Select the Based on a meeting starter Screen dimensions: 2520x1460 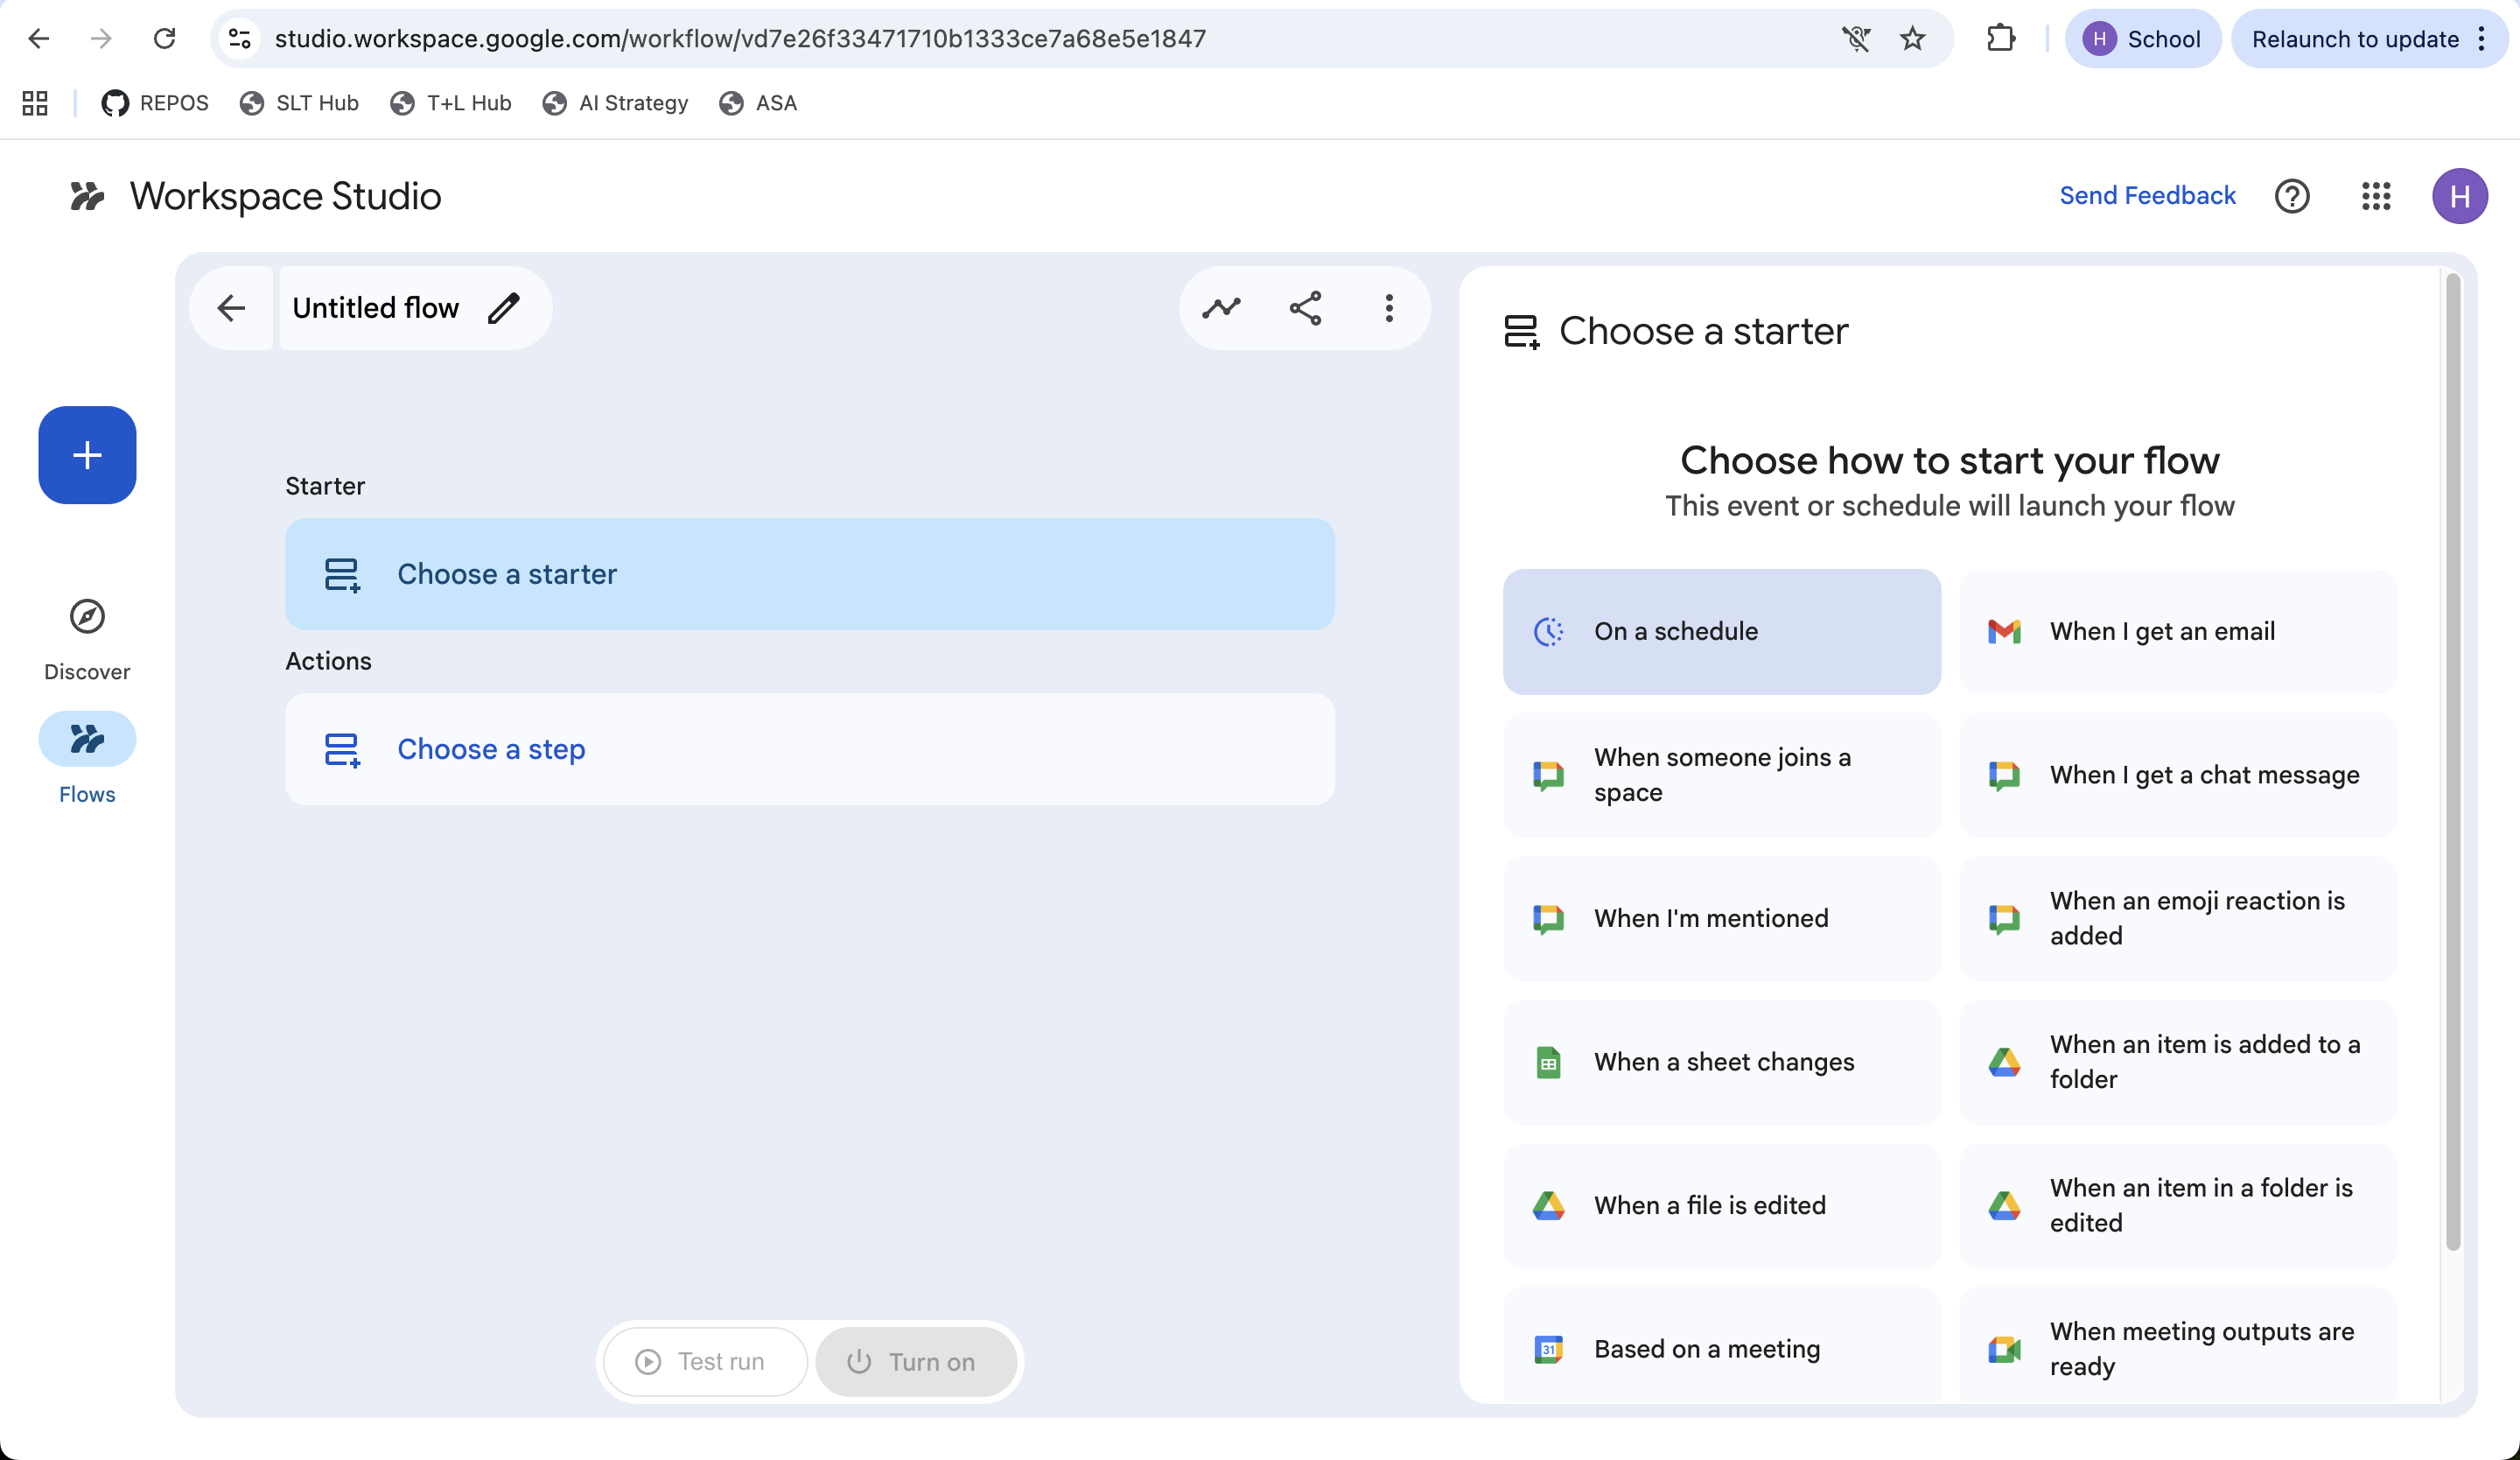1722,1345
